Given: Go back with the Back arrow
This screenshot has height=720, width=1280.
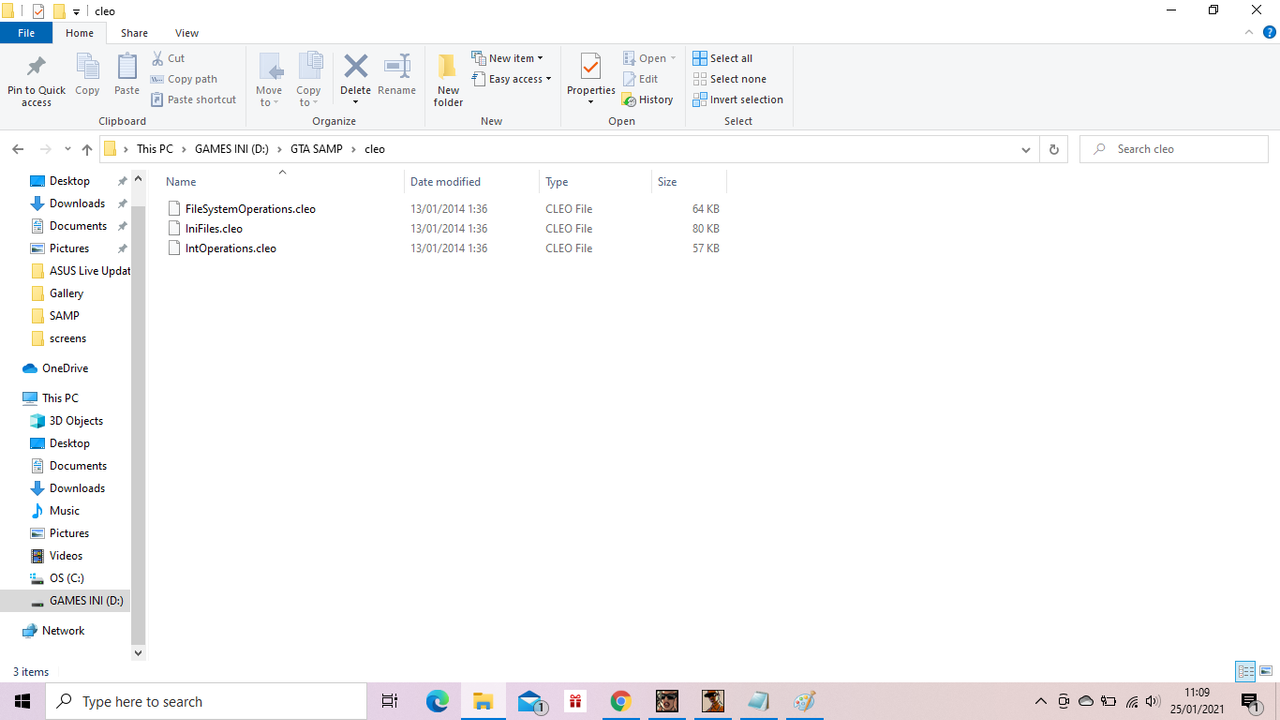Looking at the screenshot, I should 18,149.
